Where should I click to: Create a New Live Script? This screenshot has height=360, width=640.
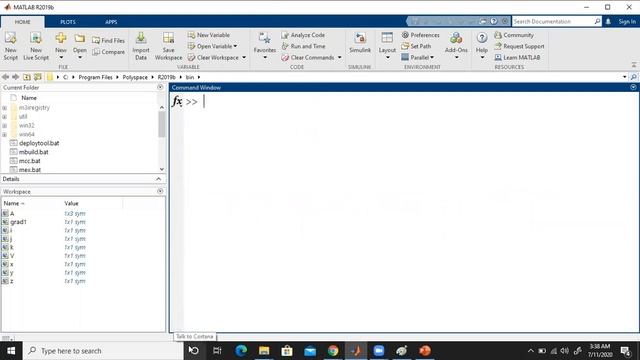pos(36,47)
